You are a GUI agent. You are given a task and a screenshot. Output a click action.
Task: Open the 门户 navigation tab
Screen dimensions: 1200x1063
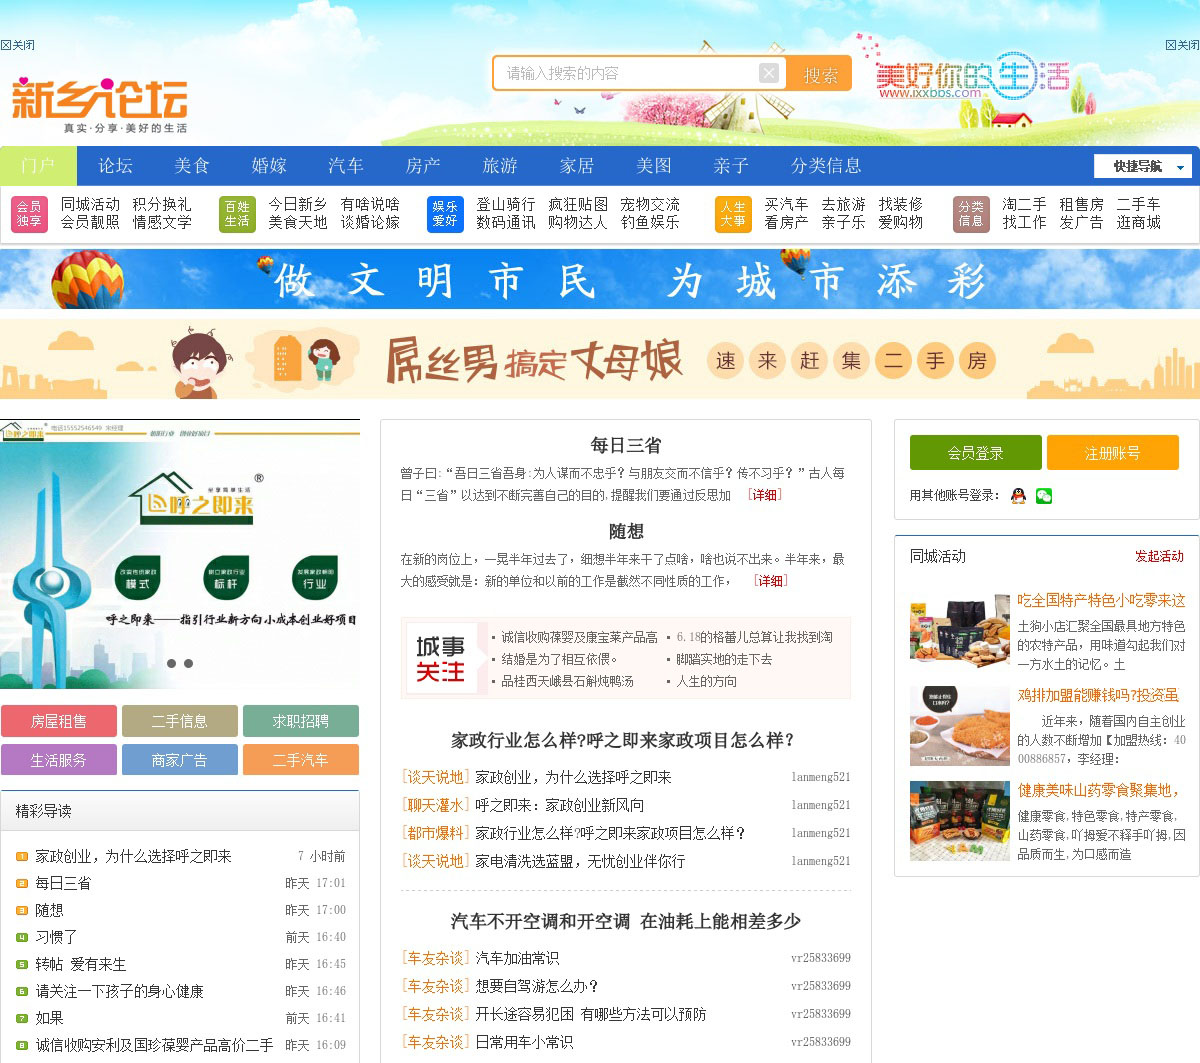(x=38, y=166)
